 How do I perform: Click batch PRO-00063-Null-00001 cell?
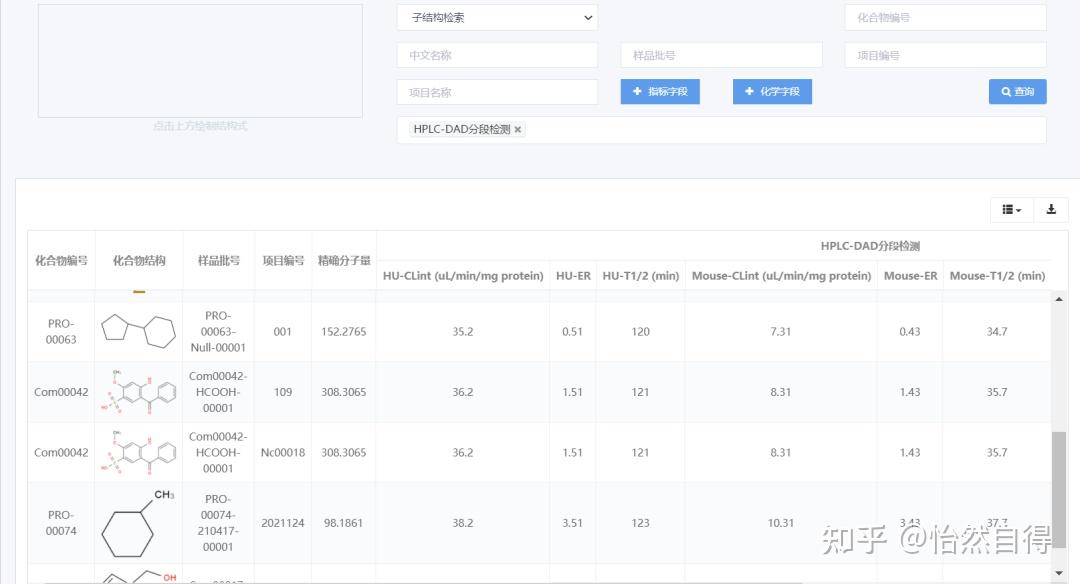coord(218,331)
